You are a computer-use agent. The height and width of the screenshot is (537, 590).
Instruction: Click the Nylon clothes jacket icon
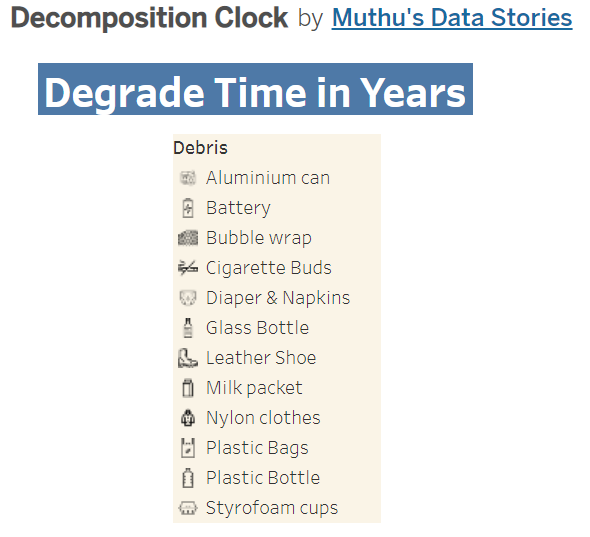click(188, 418)
